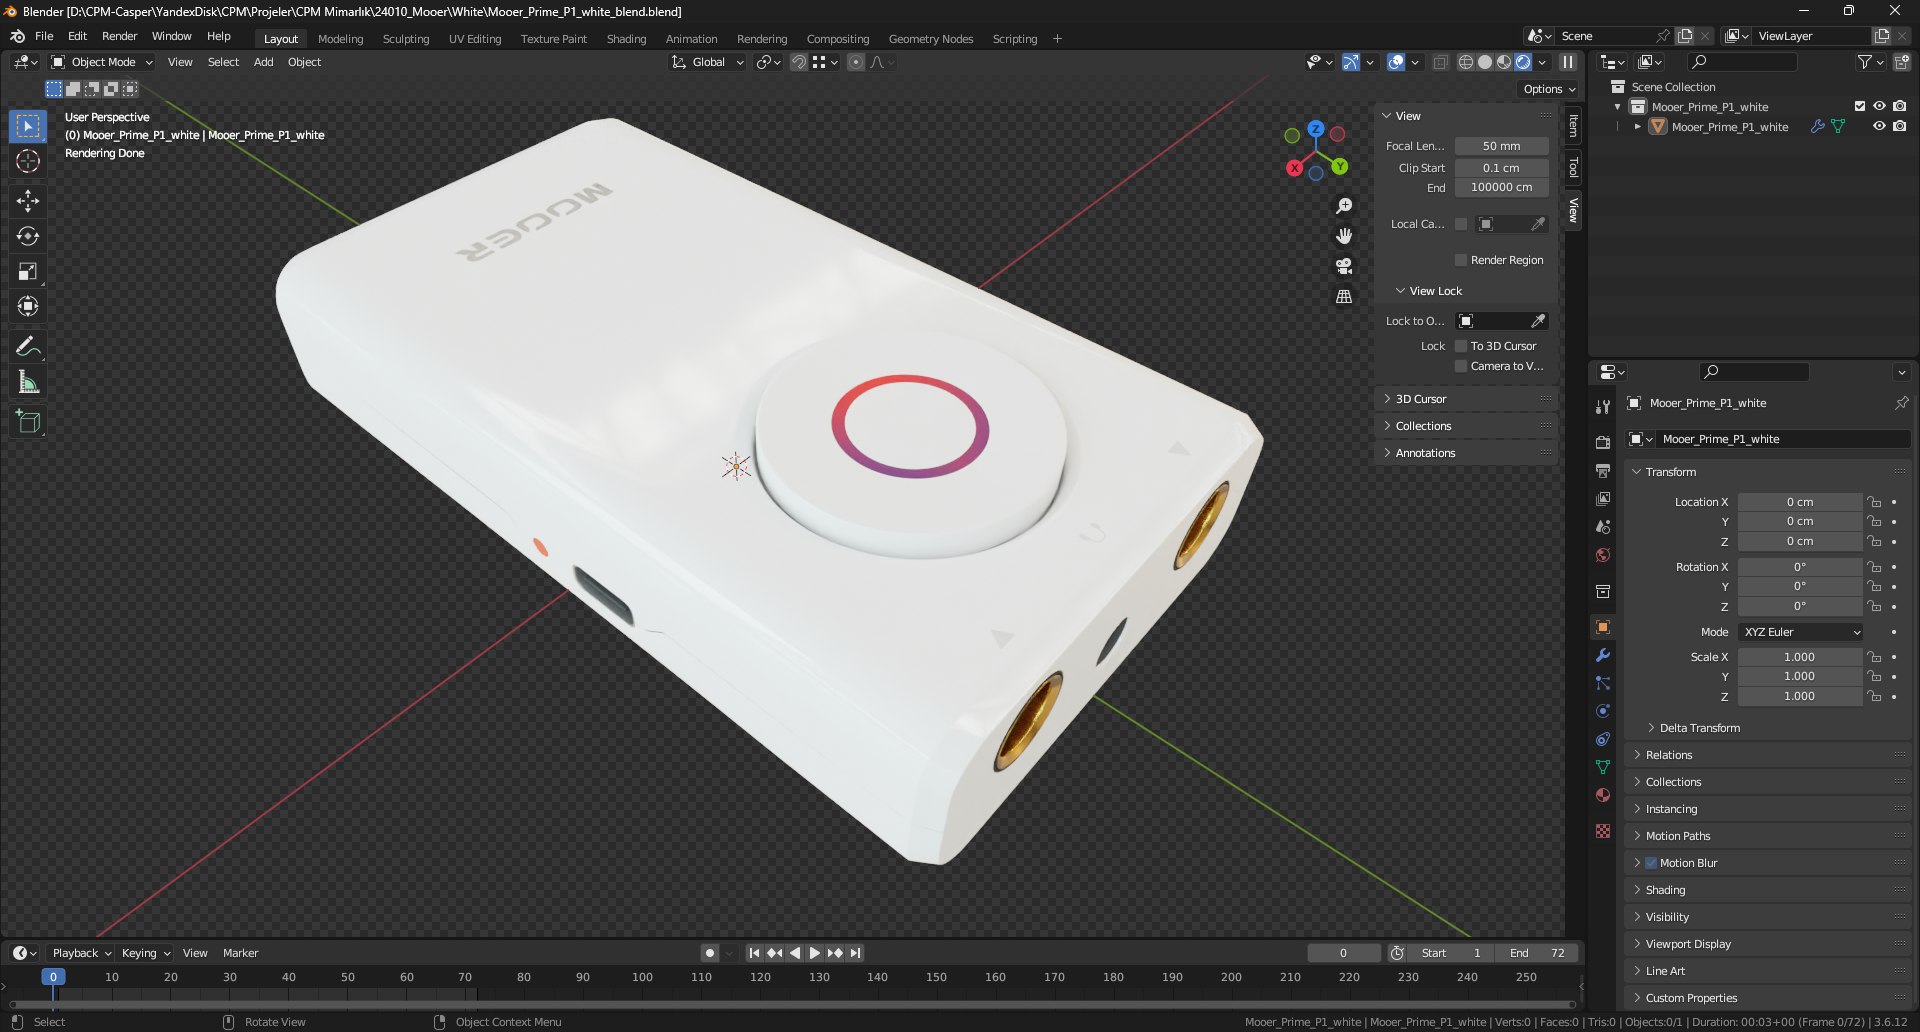Open the Object Constraints properties tab

1603,739
